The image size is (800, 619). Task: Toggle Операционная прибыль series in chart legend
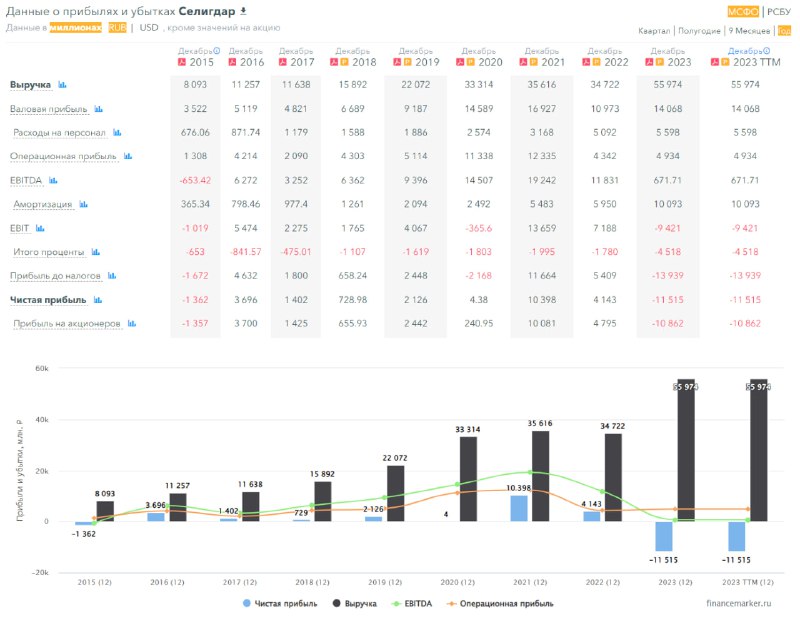(x=500, y=604)
